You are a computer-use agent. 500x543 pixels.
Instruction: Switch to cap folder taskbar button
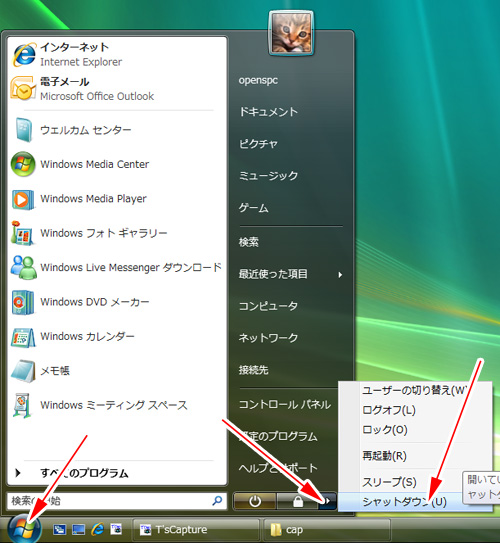327,529
